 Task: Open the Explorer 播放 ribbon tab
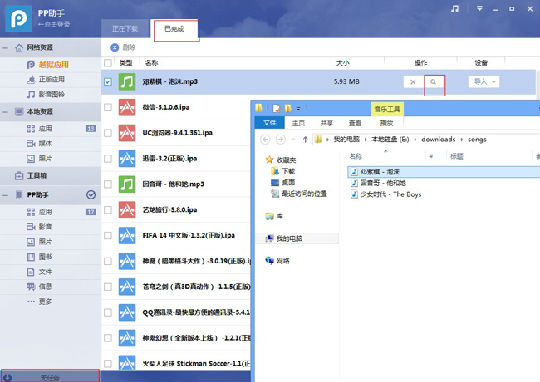pos(386,123)
